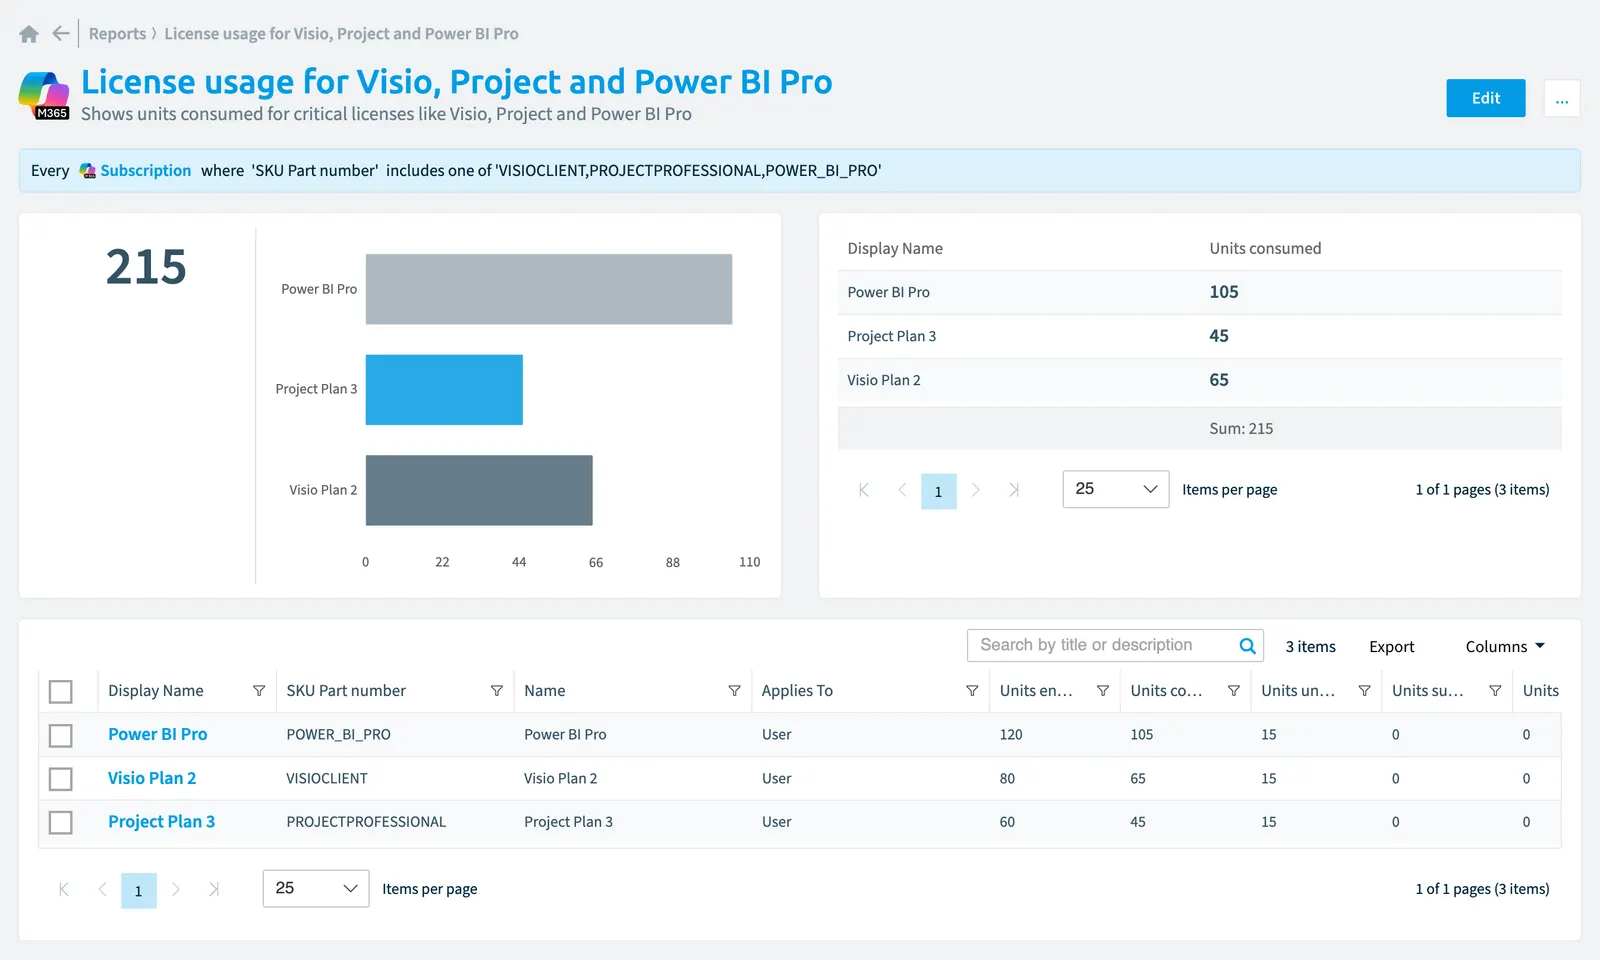Open the Subscription link in filter
This screenshot has height=960, width=1600.
click(x=146, y=171)
